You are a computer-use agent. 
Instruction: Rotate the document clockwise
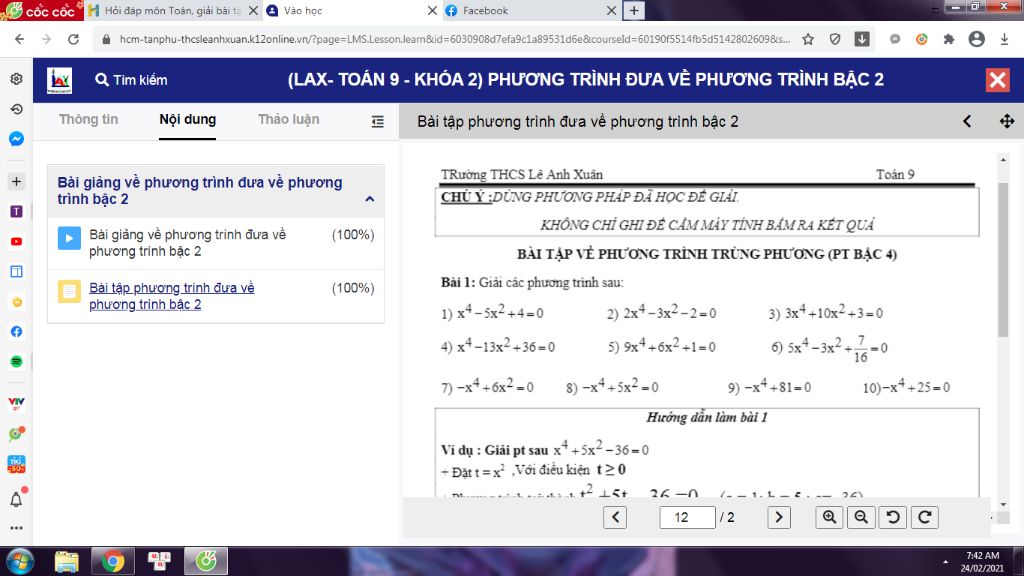[925, 517]
